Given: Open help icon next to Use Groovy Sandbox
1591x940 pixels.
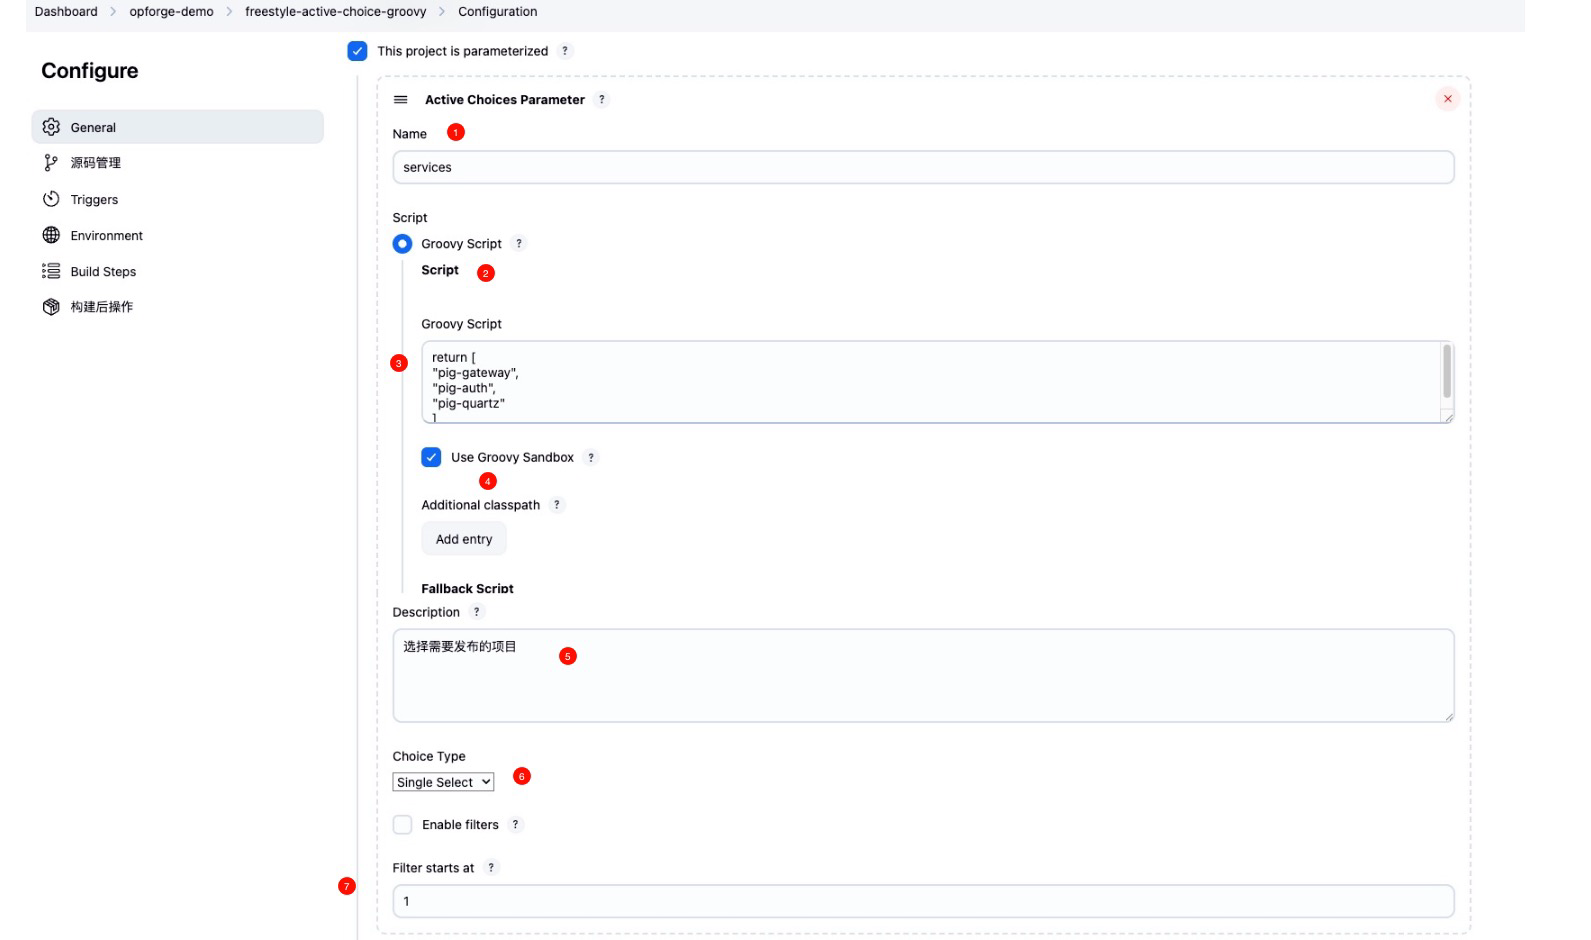Looking at the screenshot, I should pyautogui.click(x=591, y=458).
